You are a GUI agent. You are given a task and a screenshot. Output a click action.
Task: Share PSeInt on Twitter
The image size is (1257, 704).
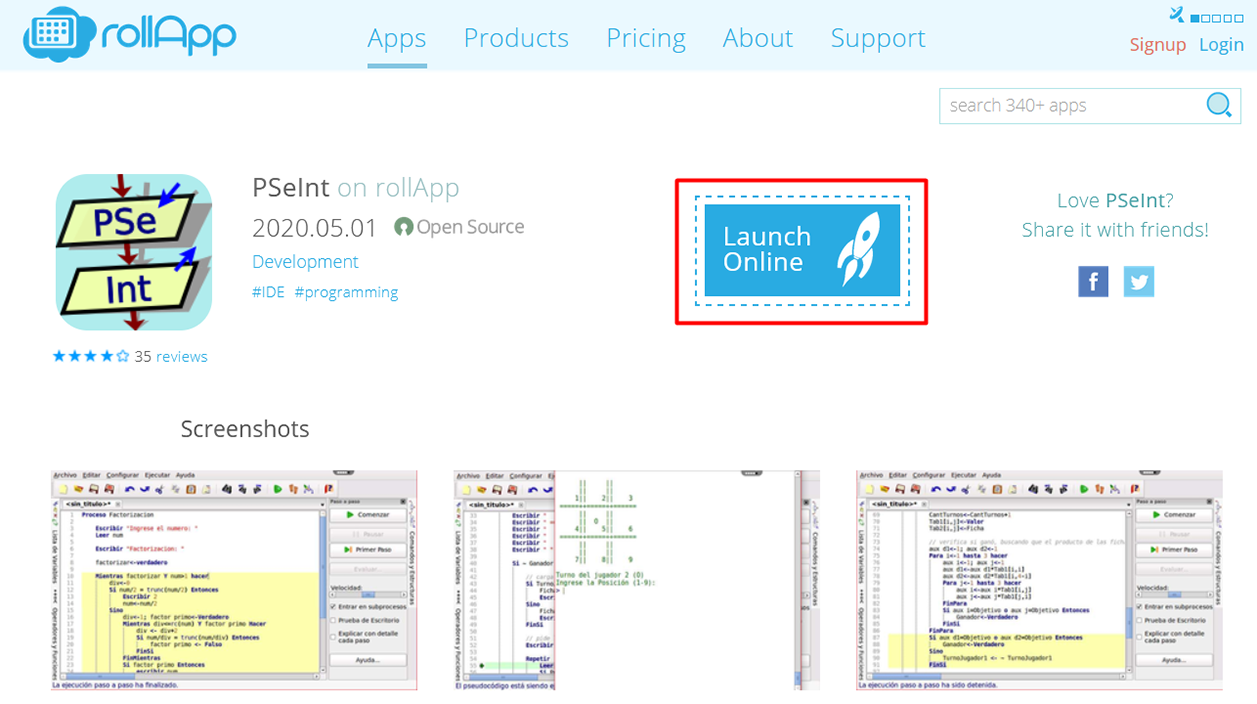(x=1138, y=282)
